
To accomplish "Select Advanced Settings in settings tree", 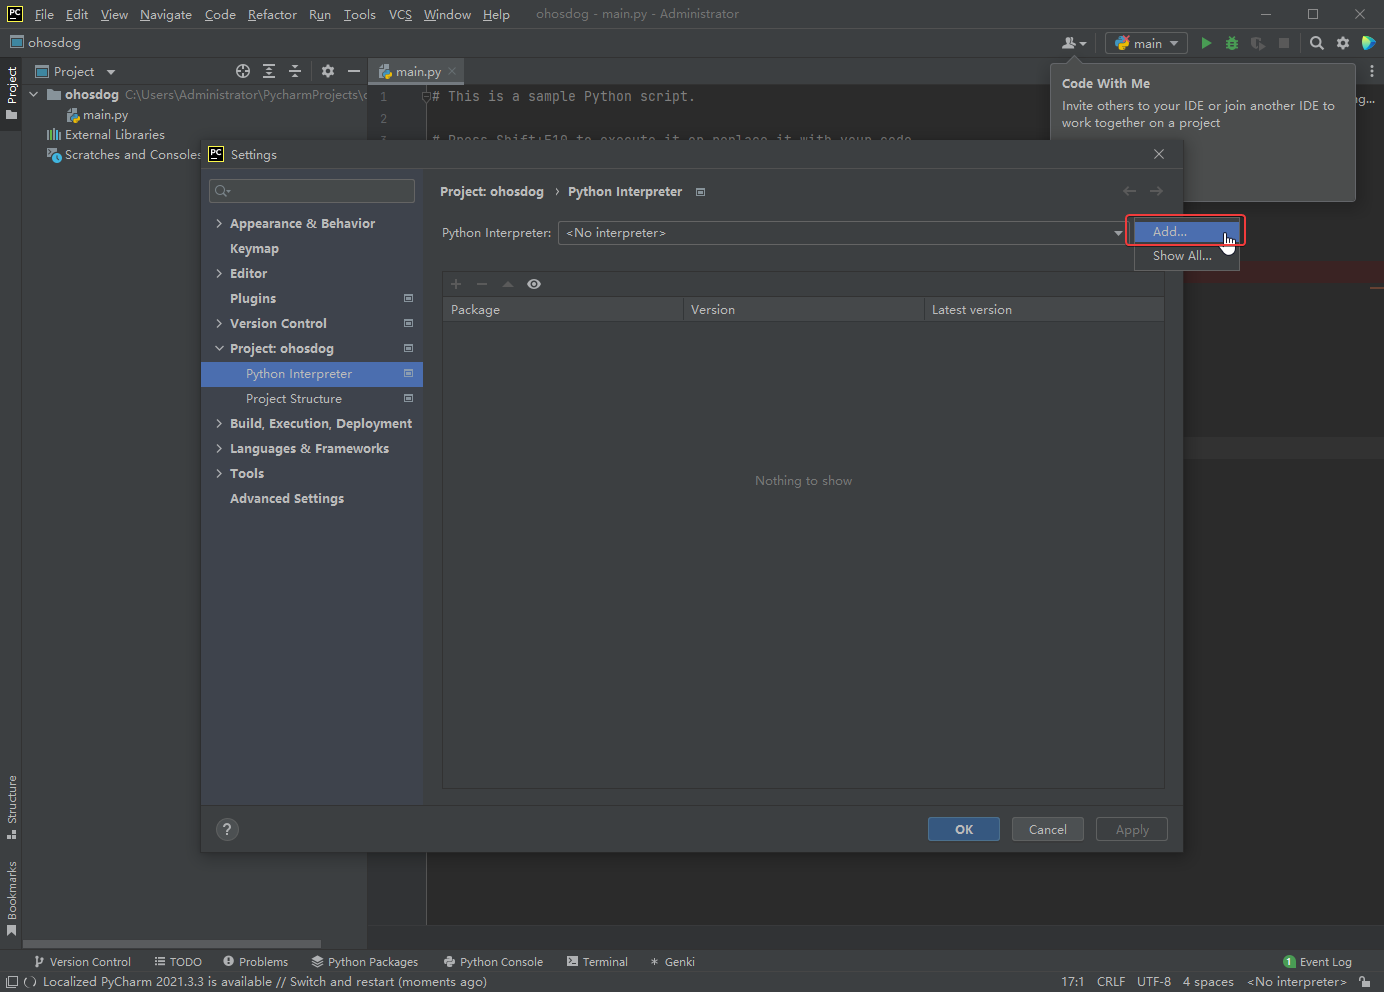I will coord(287,498).
